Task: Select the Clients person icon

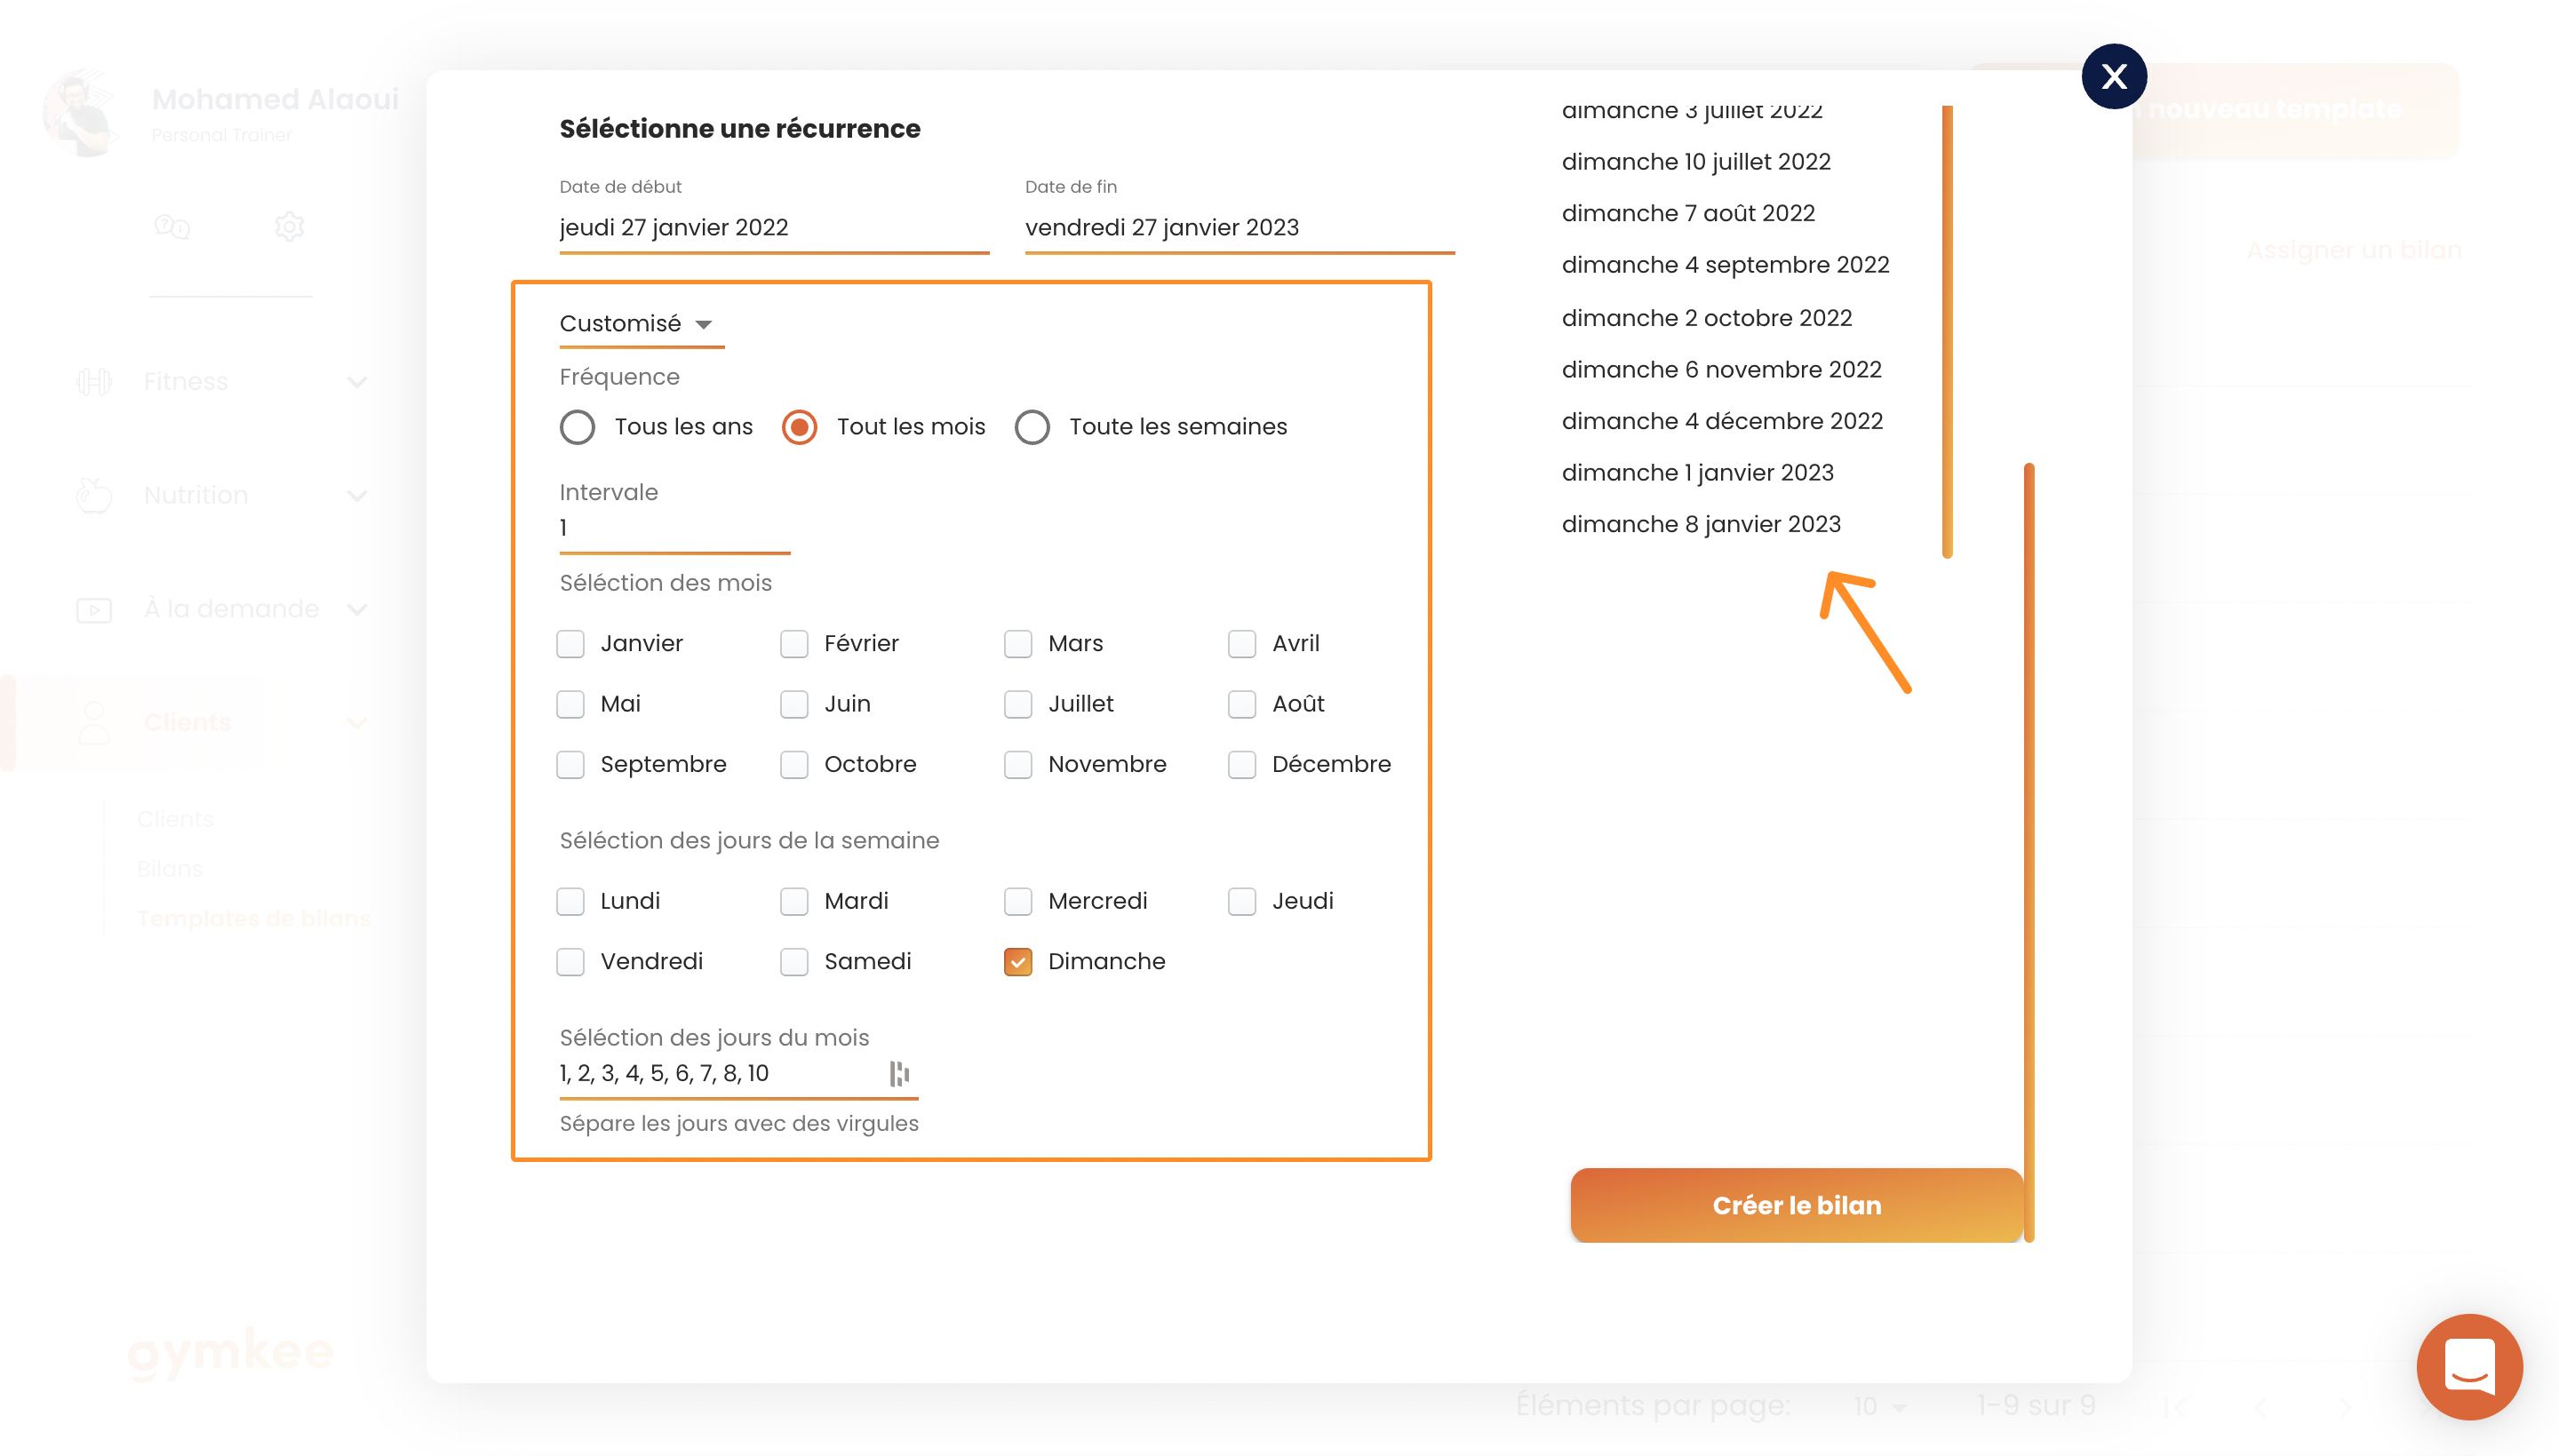Action: (x=94, y=722)
